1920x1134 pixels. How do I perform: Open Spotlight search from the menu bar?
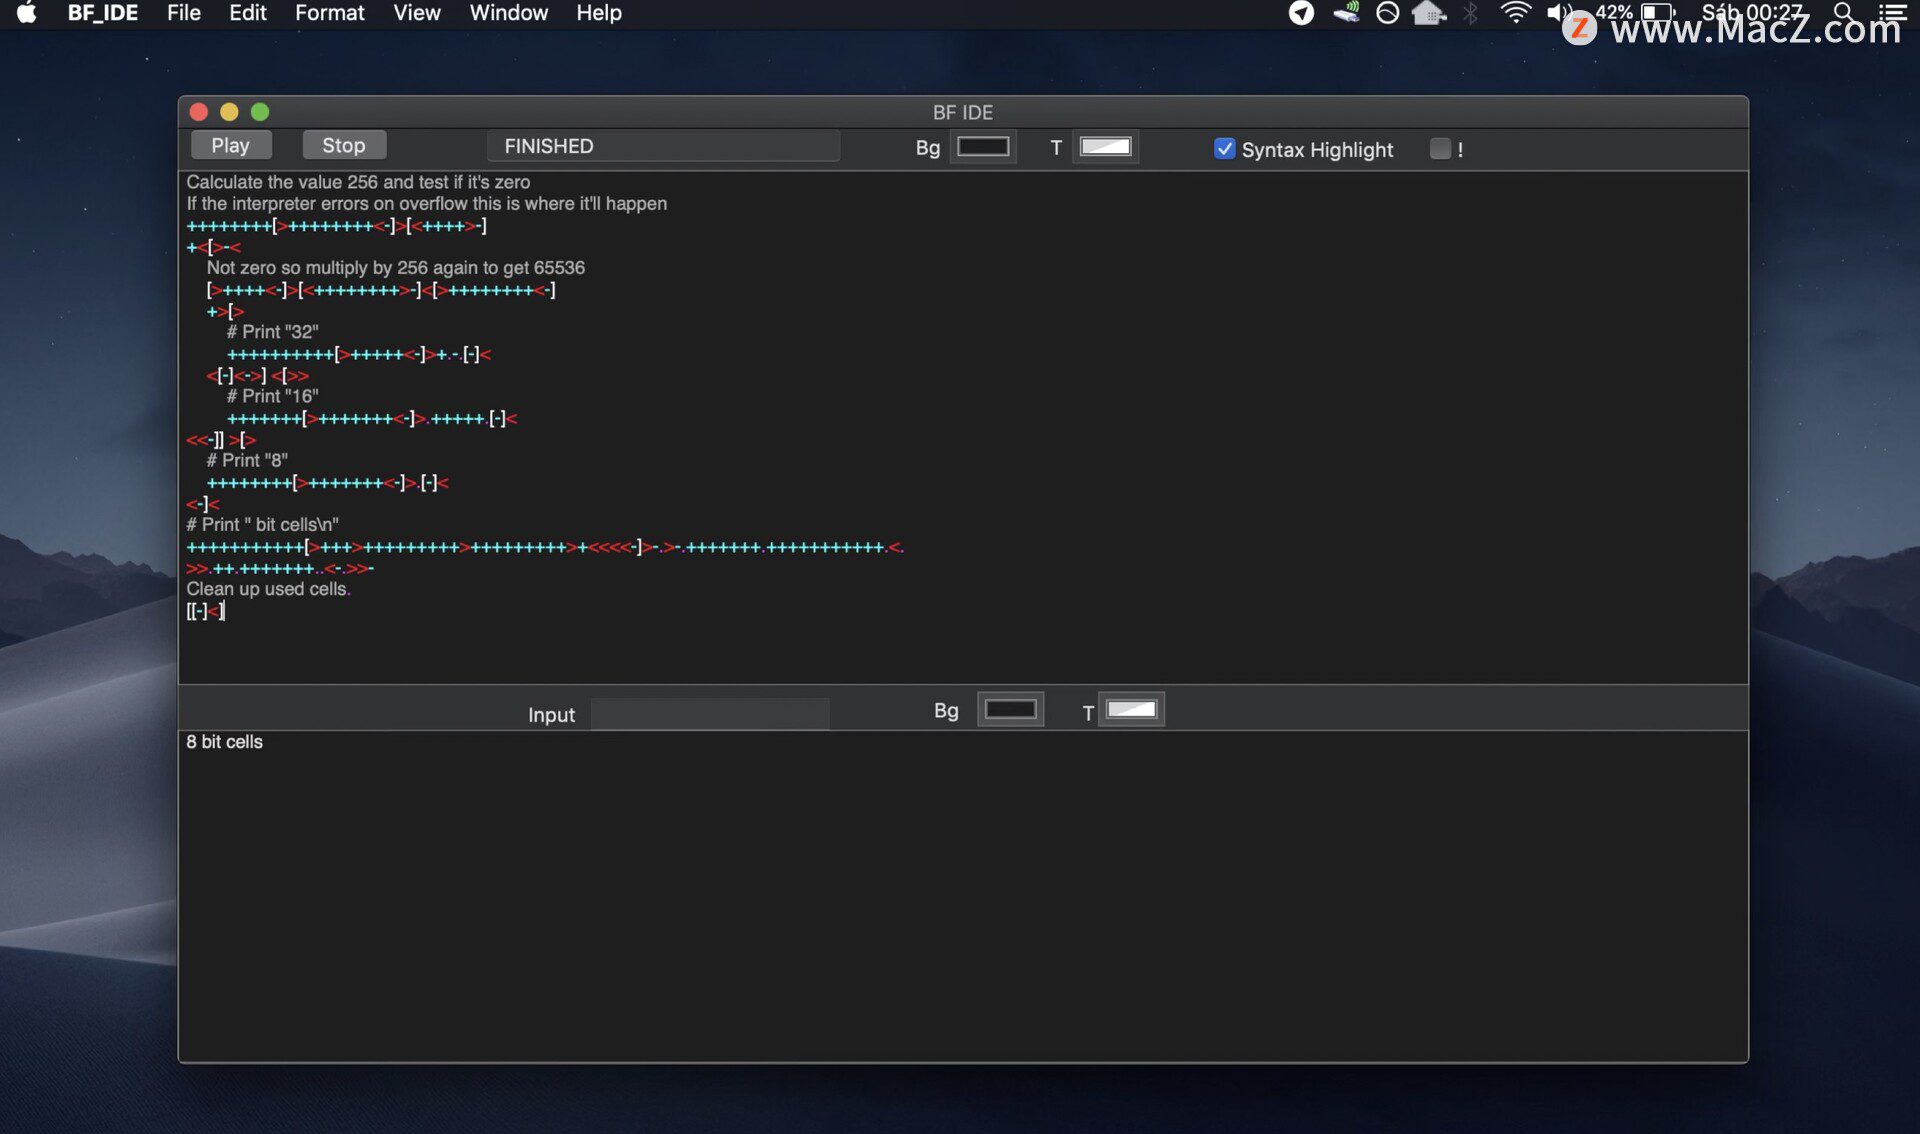tap(1841, 14)
